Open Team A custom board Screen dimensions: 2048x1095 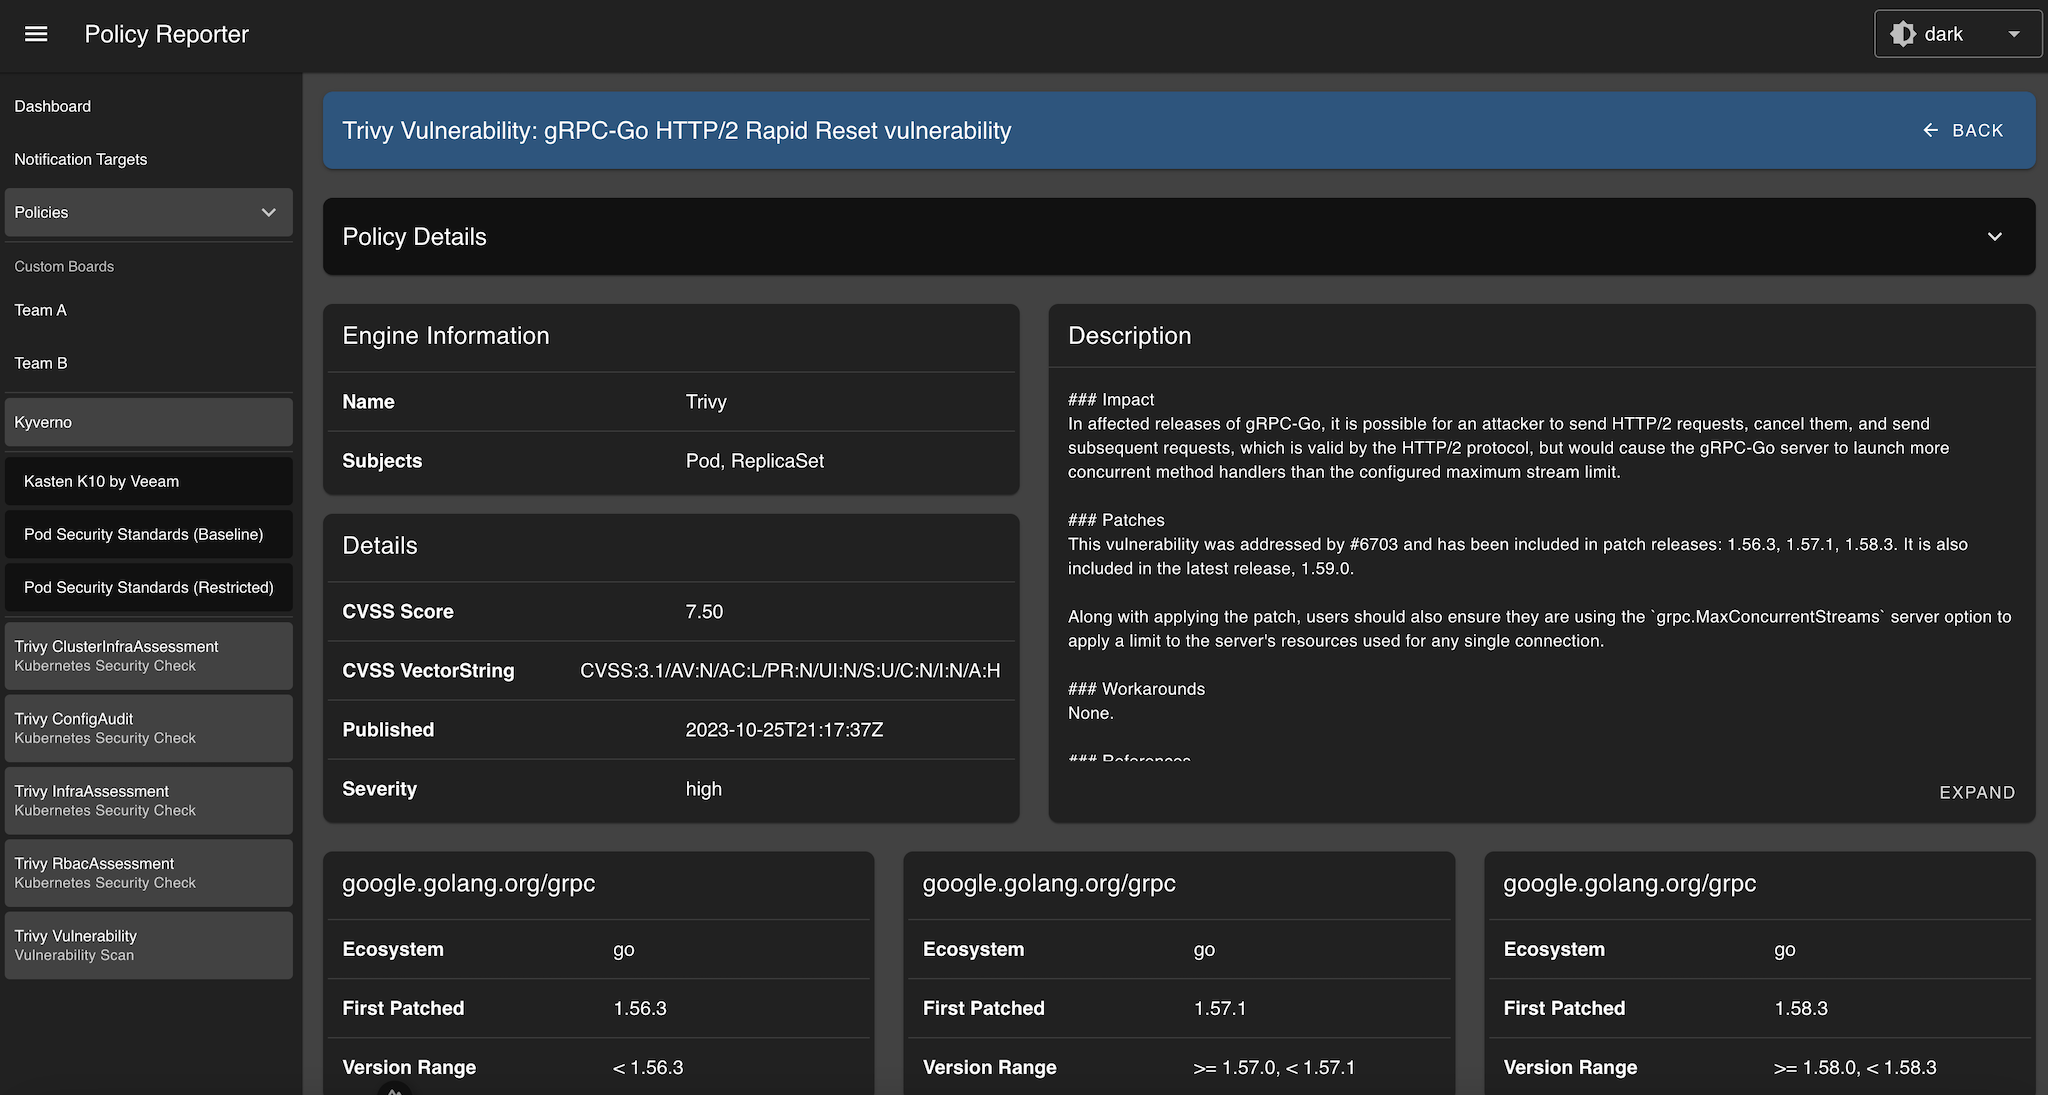tap(40, 310)
